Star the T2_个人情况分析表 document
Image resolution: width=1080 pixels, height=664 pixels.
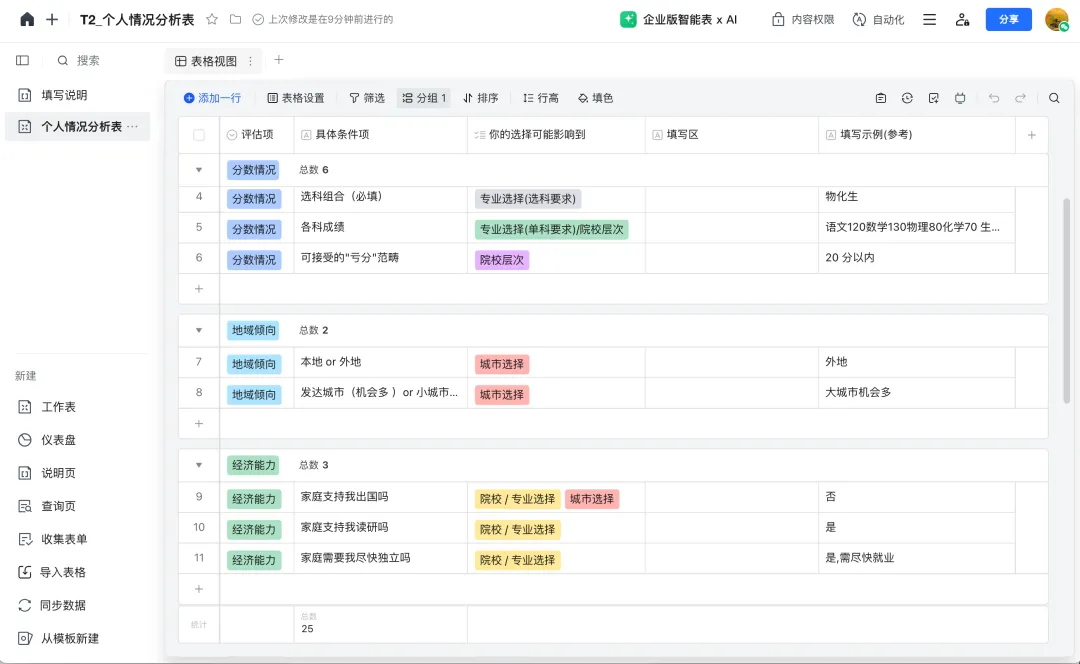[212, 19]
